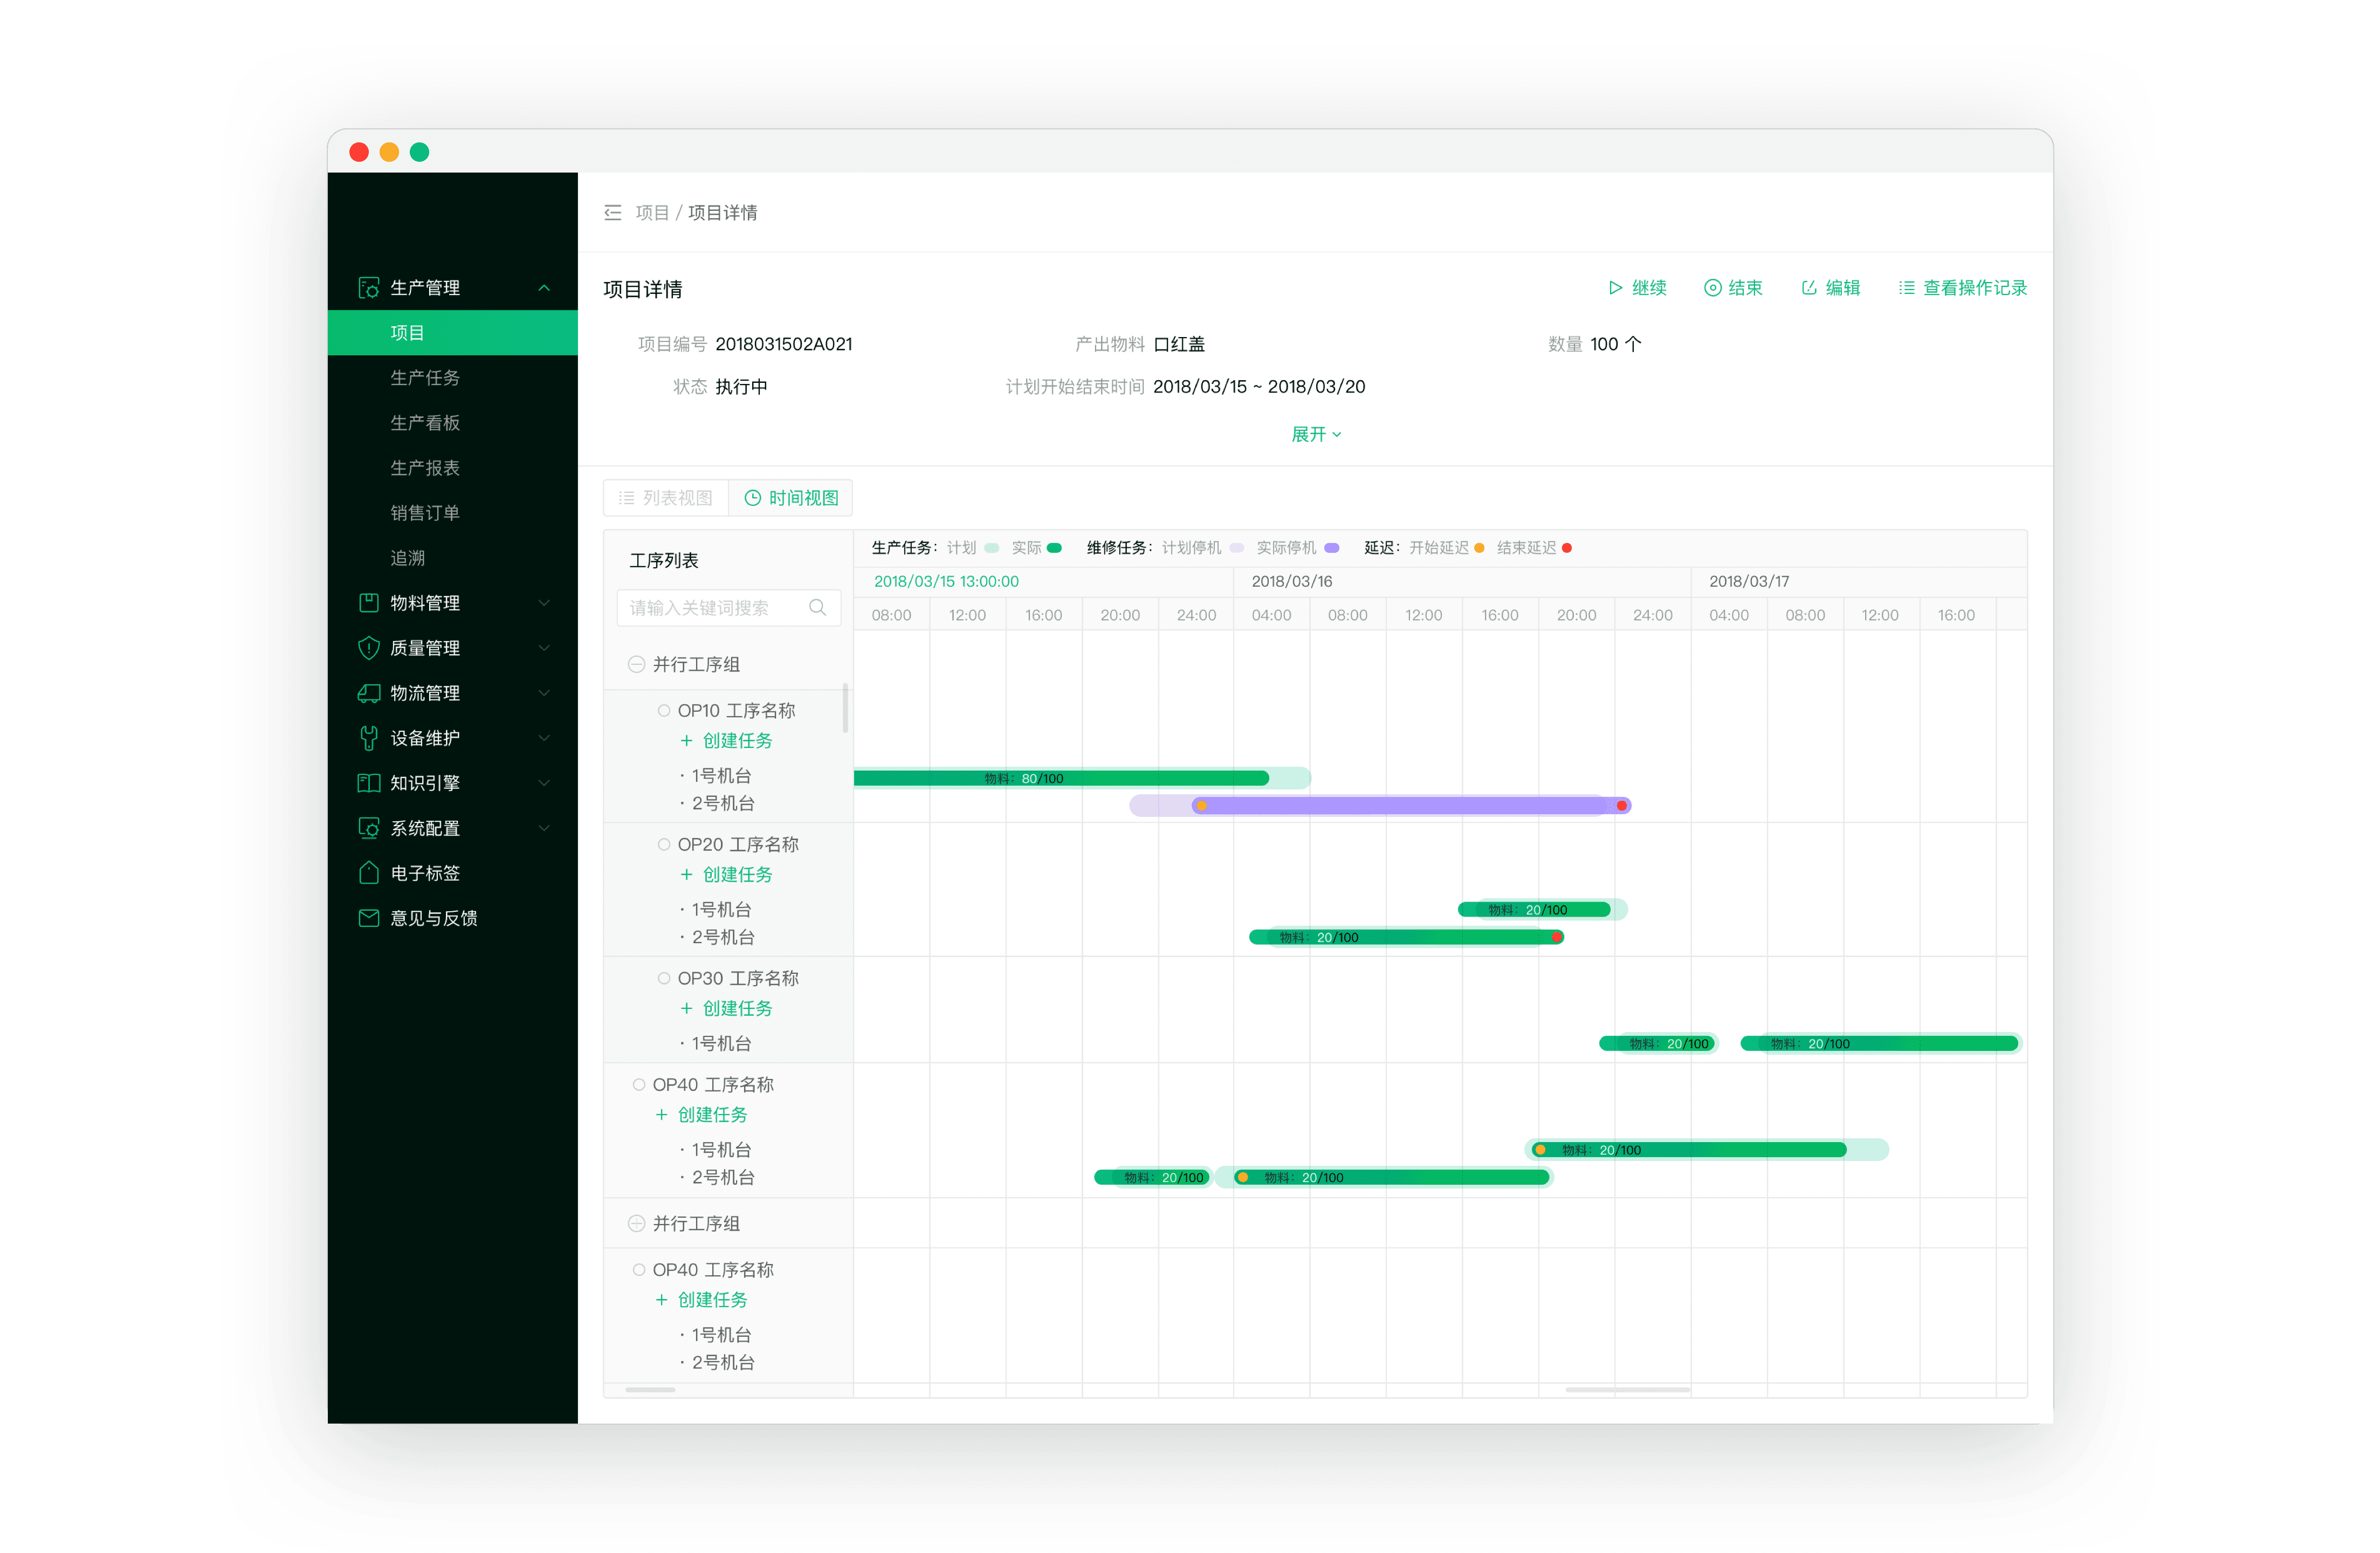Click the 电子标签 tag icon
The width and height of the screenshot is (2380, 1553).
[368, 873]
